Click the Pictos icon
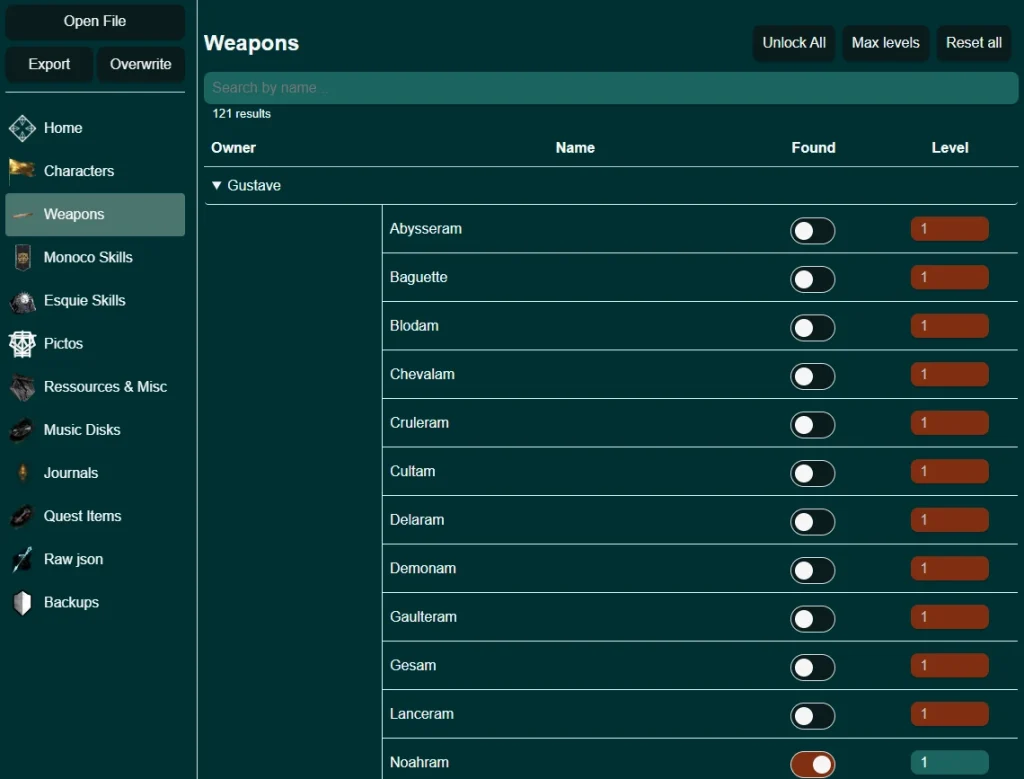The width and height of the screenshot is (1024, 779). click(x=22, y=344)
